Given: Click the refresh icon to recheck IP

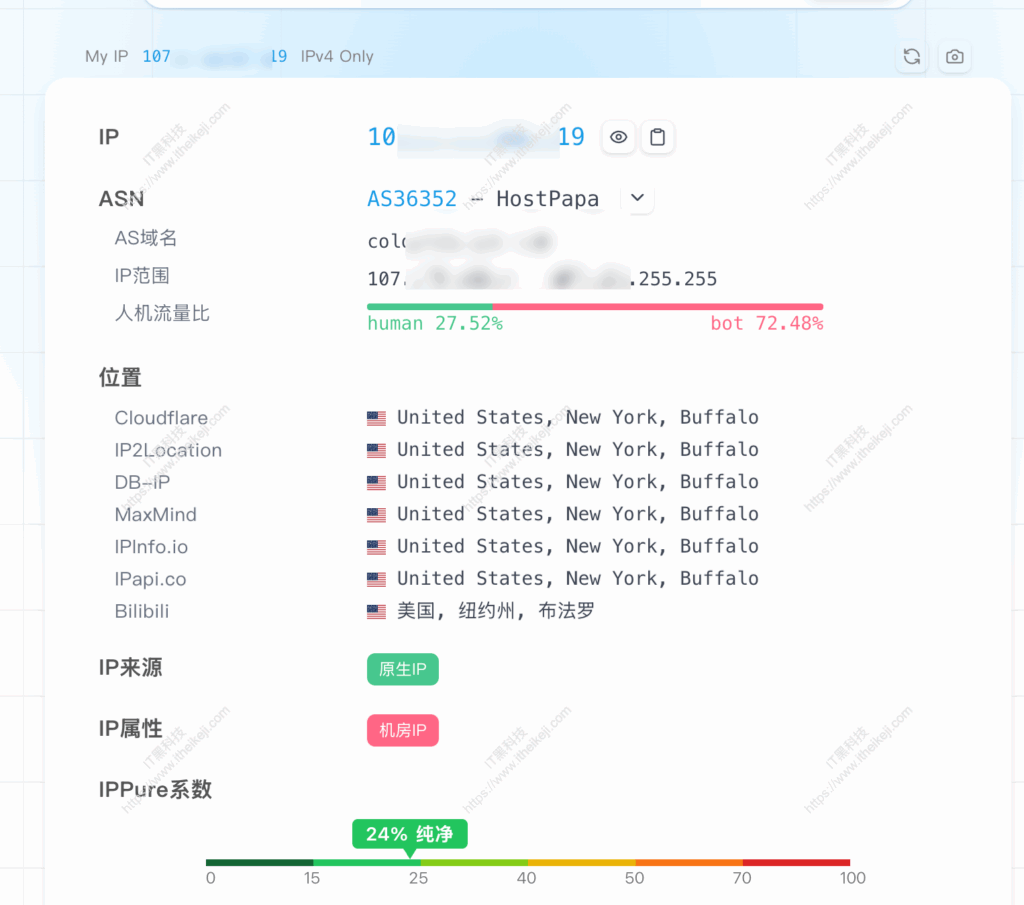Looking at the screenshot, I should click(911, 57).
